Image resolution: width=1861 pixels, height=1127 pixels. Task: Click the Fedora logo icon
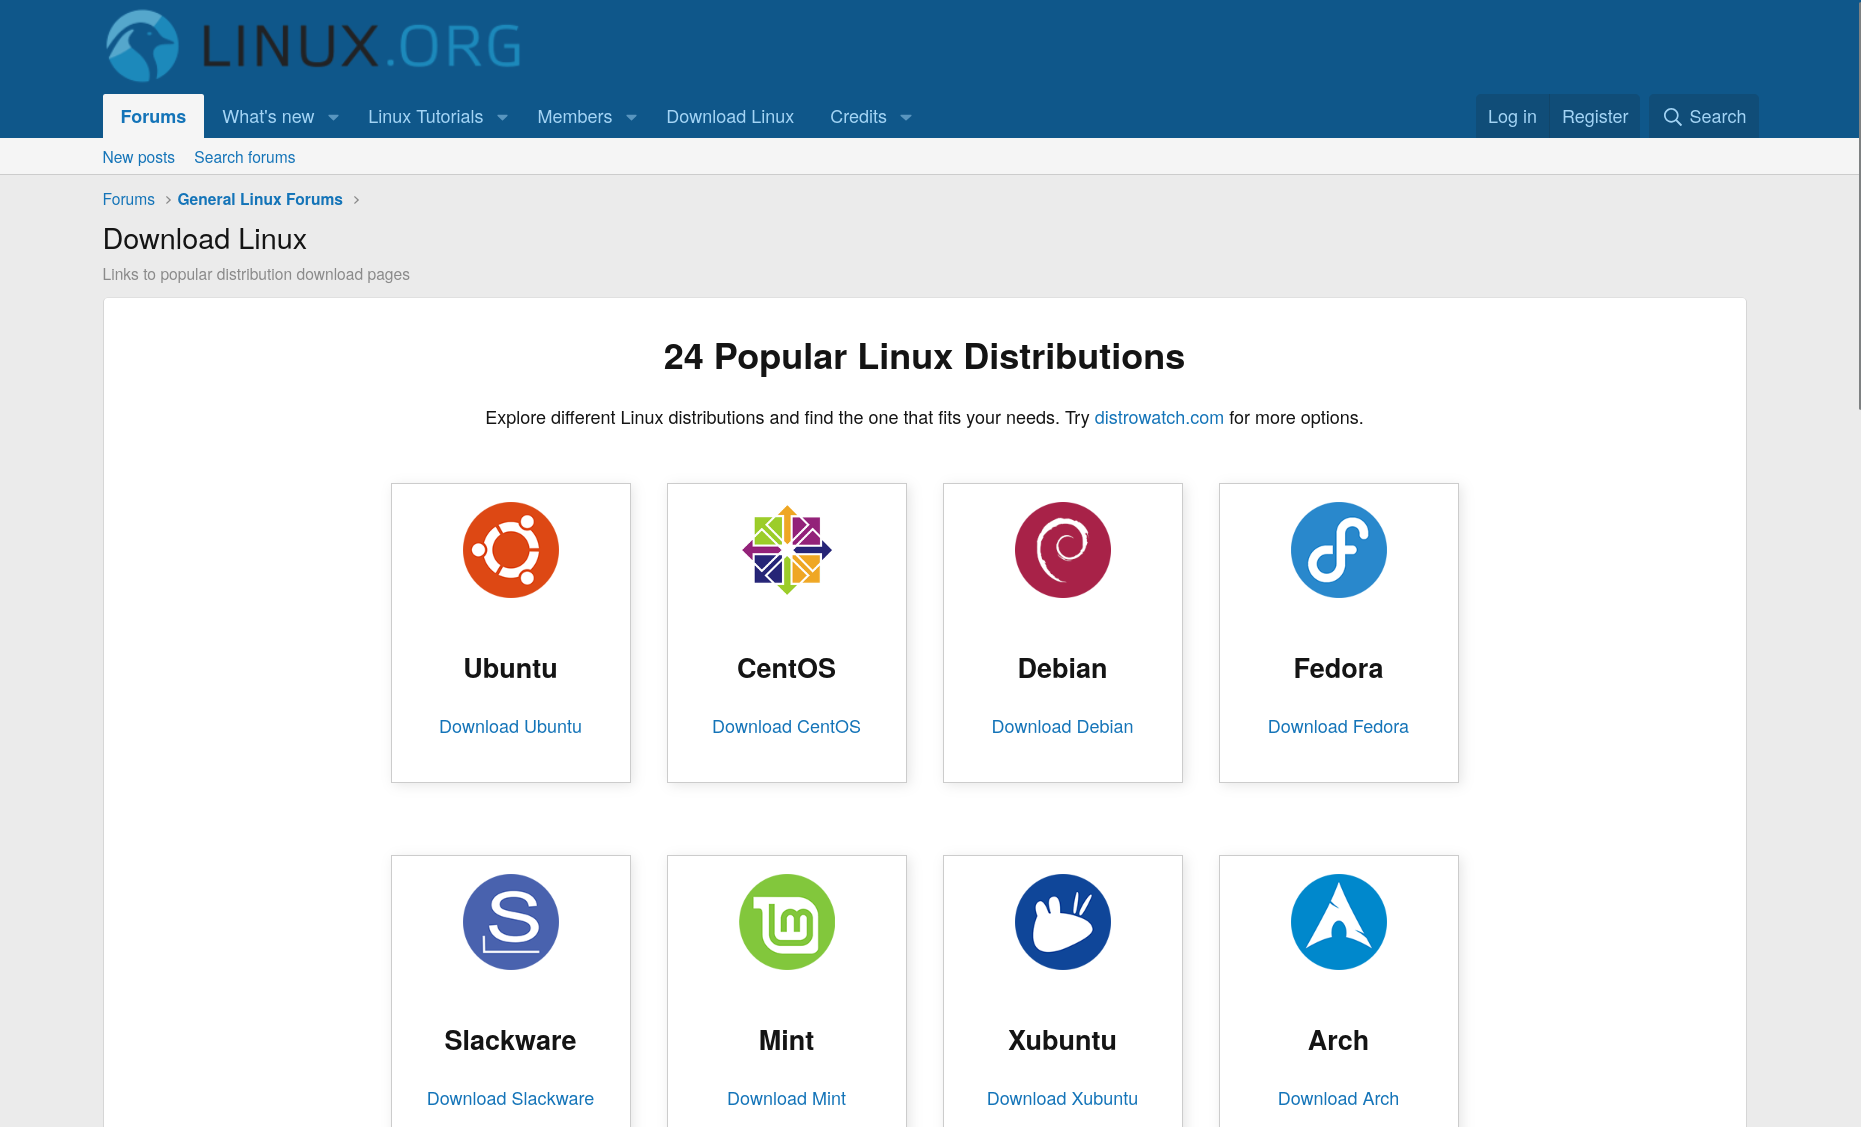point(1338,550)
